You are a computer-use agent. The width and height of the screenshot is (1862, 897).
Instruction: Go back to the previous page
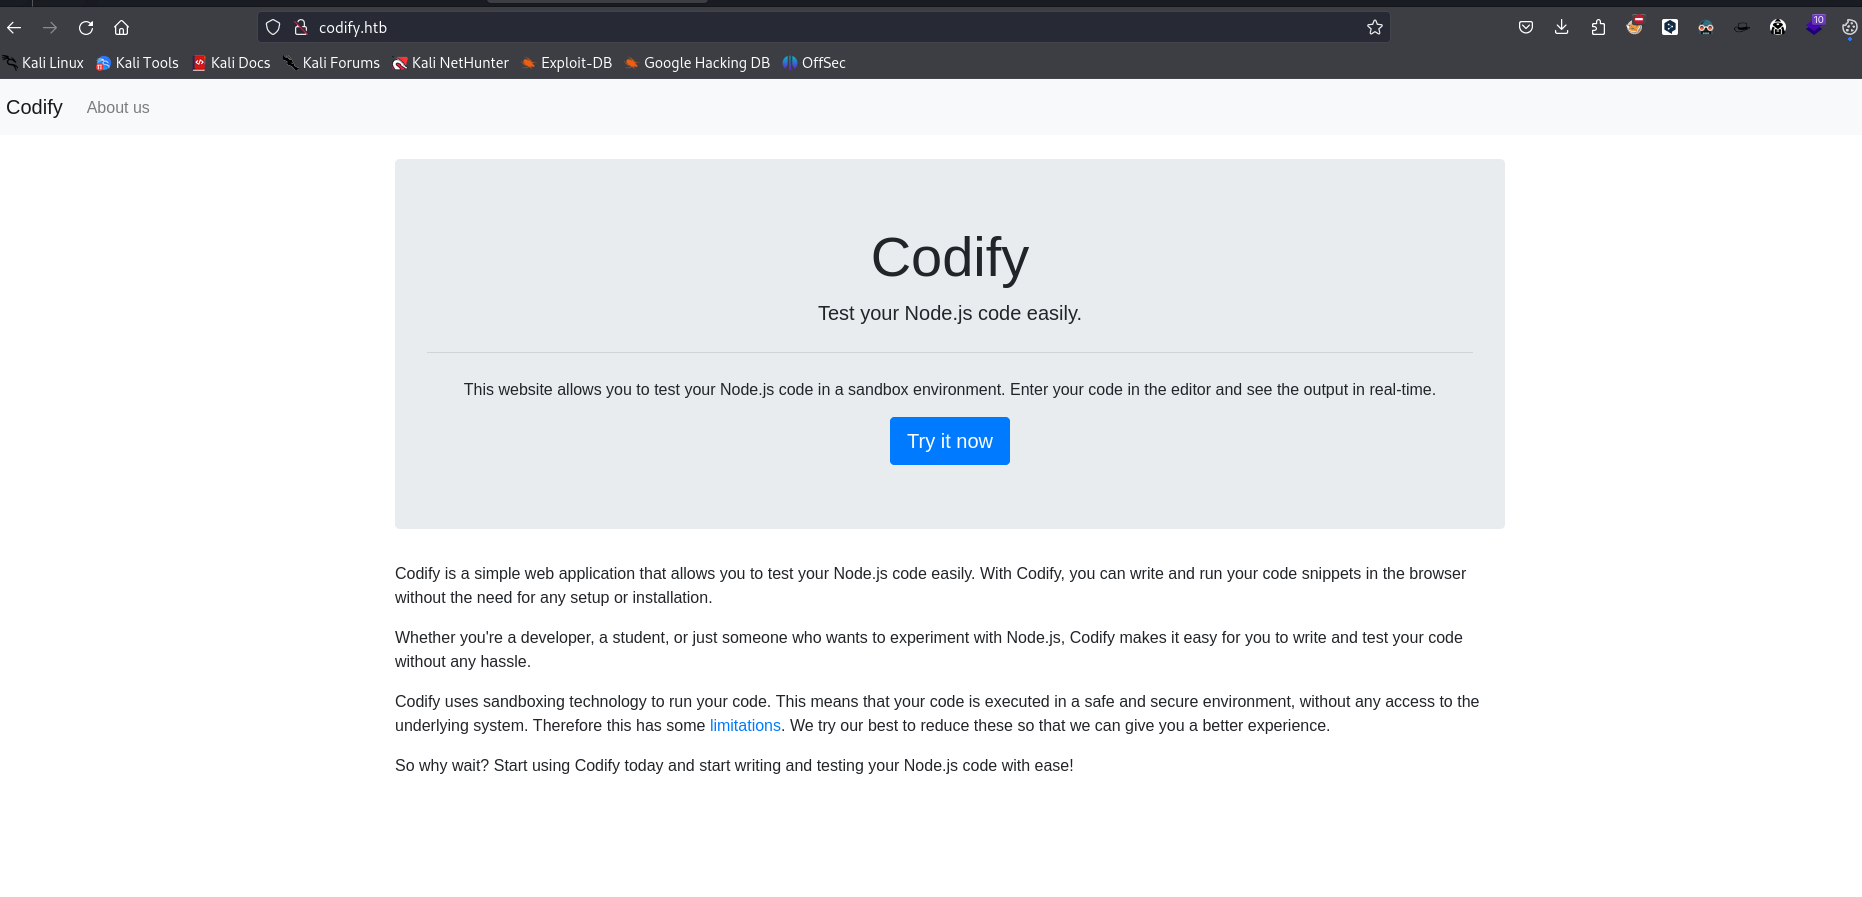pyautogui.click(x=14, y=28)
